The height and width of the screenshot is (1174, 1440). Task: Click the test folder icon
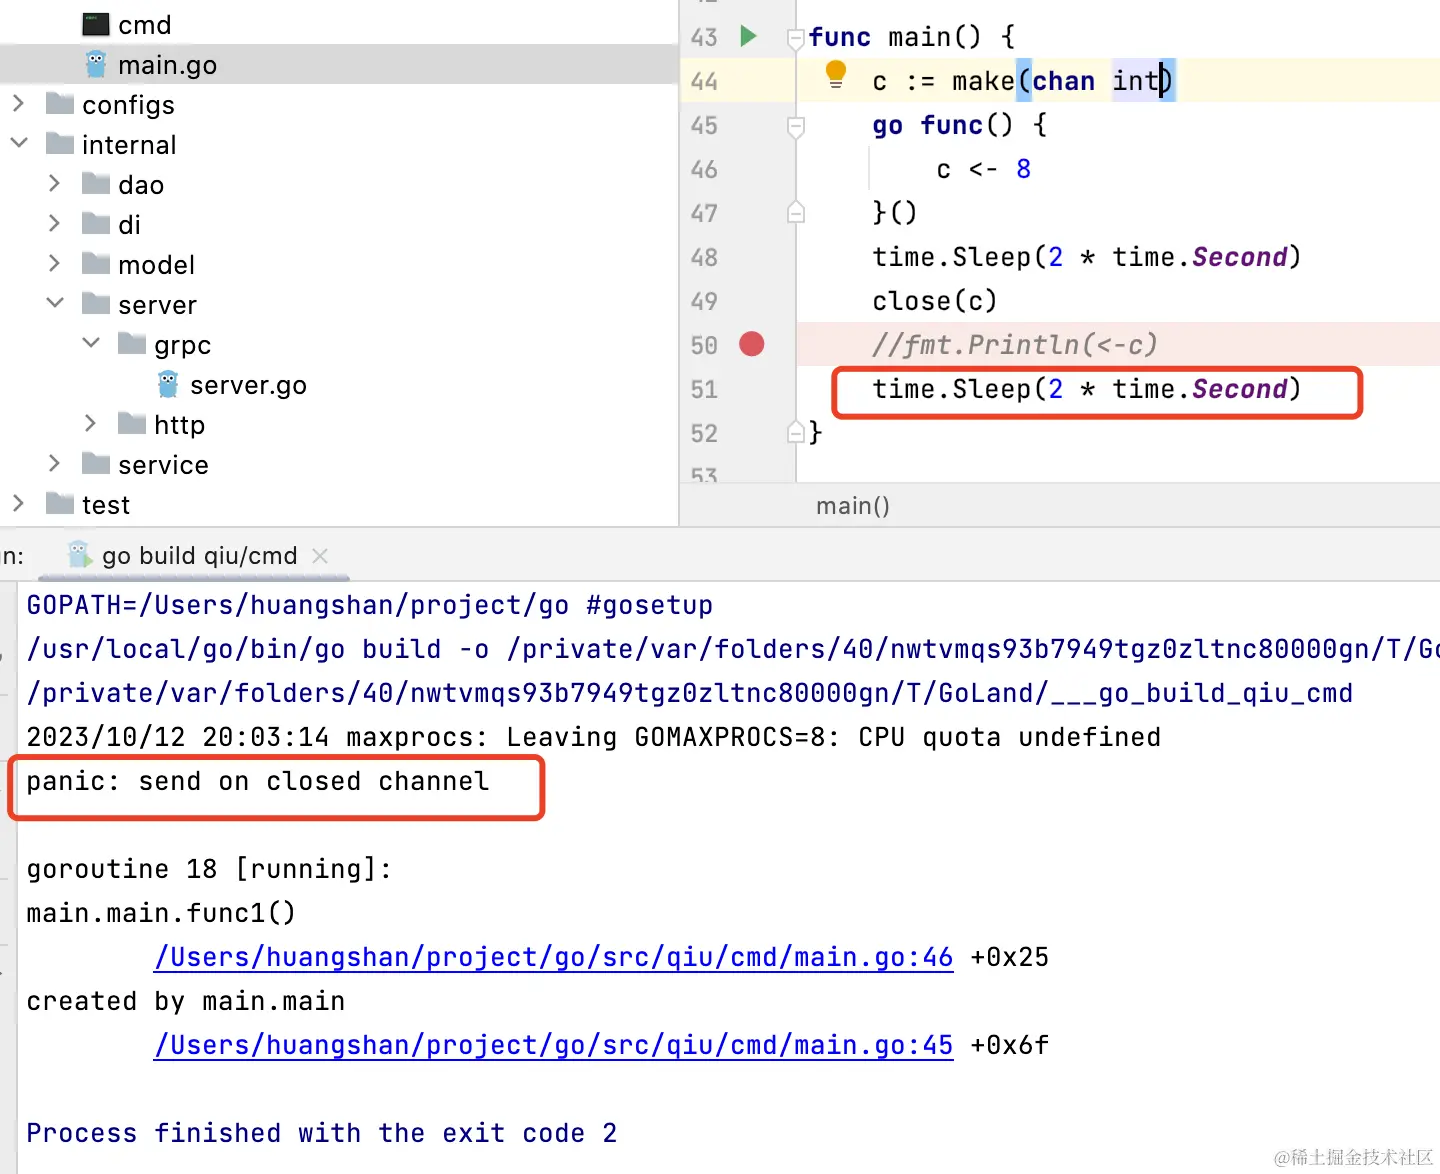click(60, 503)
